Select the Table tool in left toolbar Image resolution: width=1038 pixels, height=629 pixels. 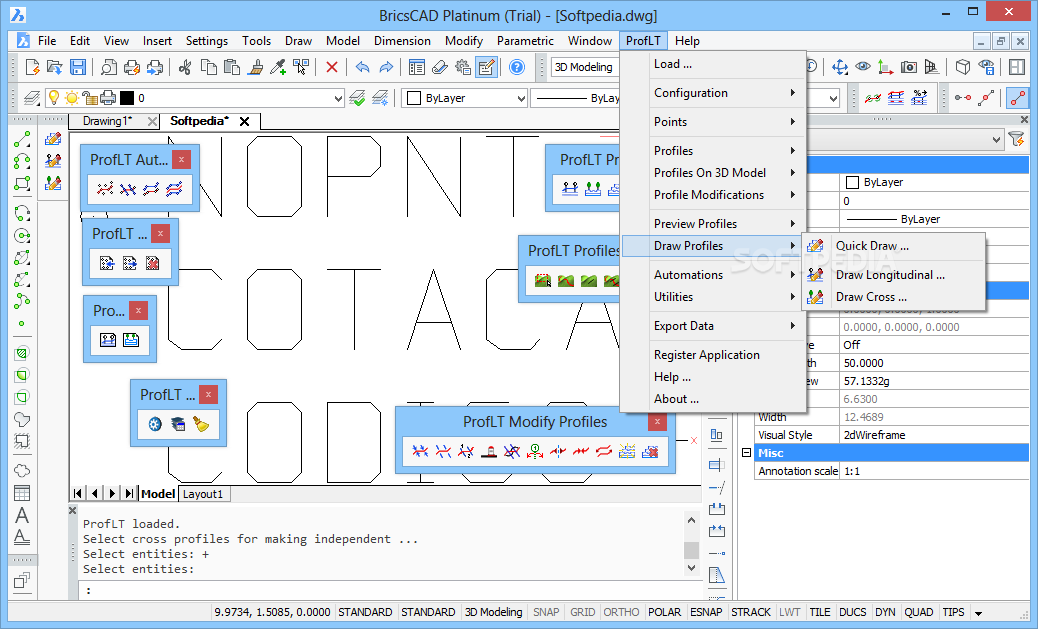coord(22,493)
